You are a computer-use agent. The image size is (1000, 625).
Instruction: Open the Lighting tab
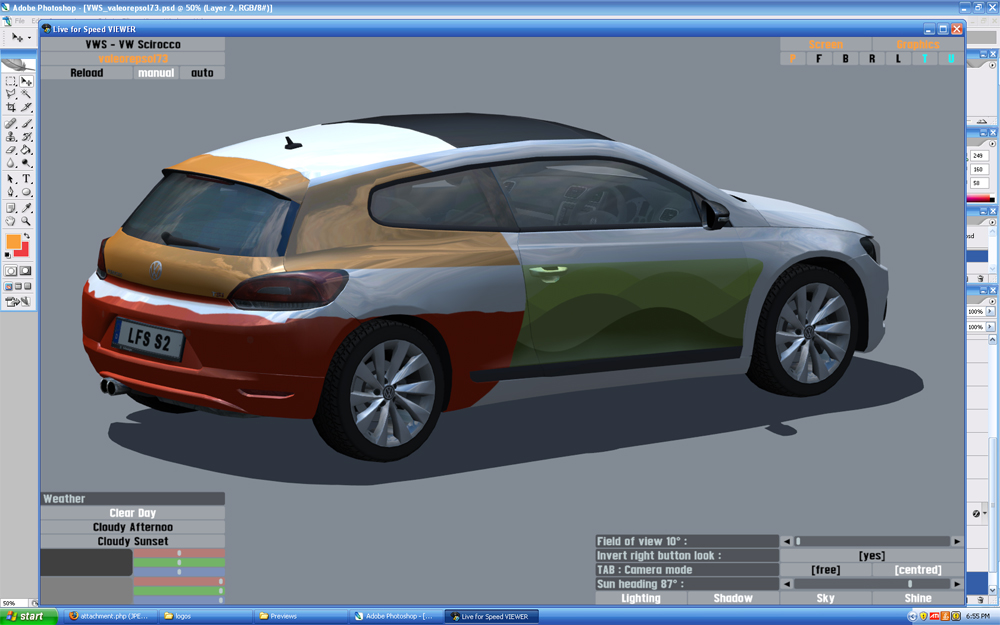point(641,598)
